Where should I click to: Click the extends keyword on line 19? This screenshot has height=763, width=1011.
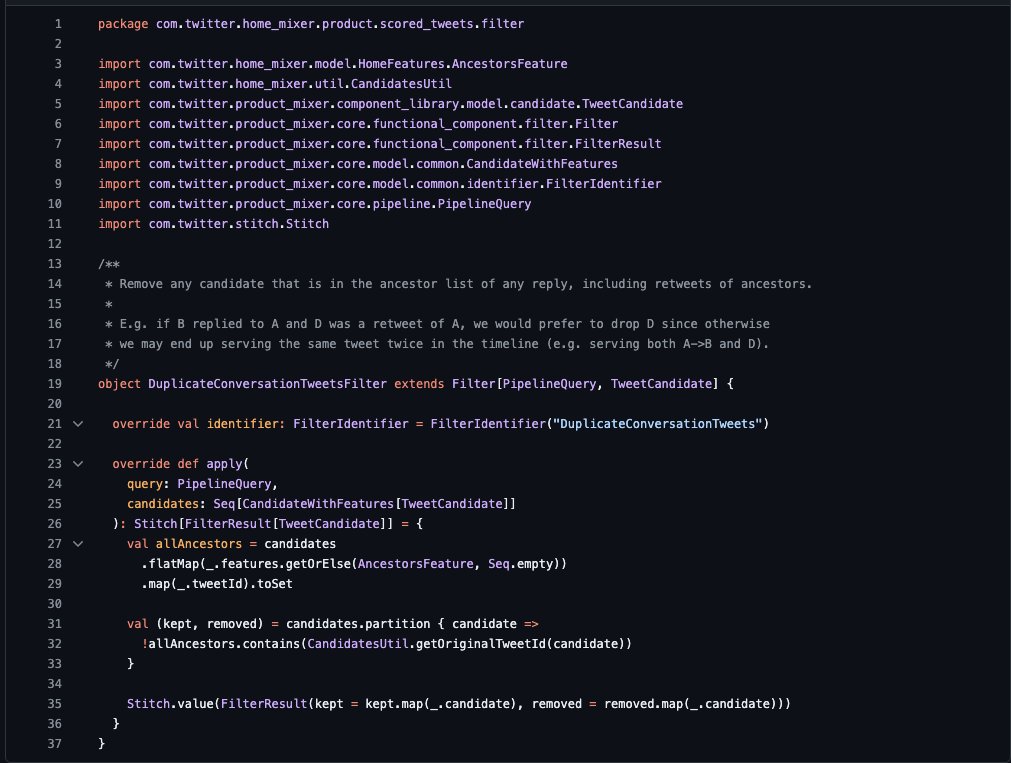click(419, 384)
